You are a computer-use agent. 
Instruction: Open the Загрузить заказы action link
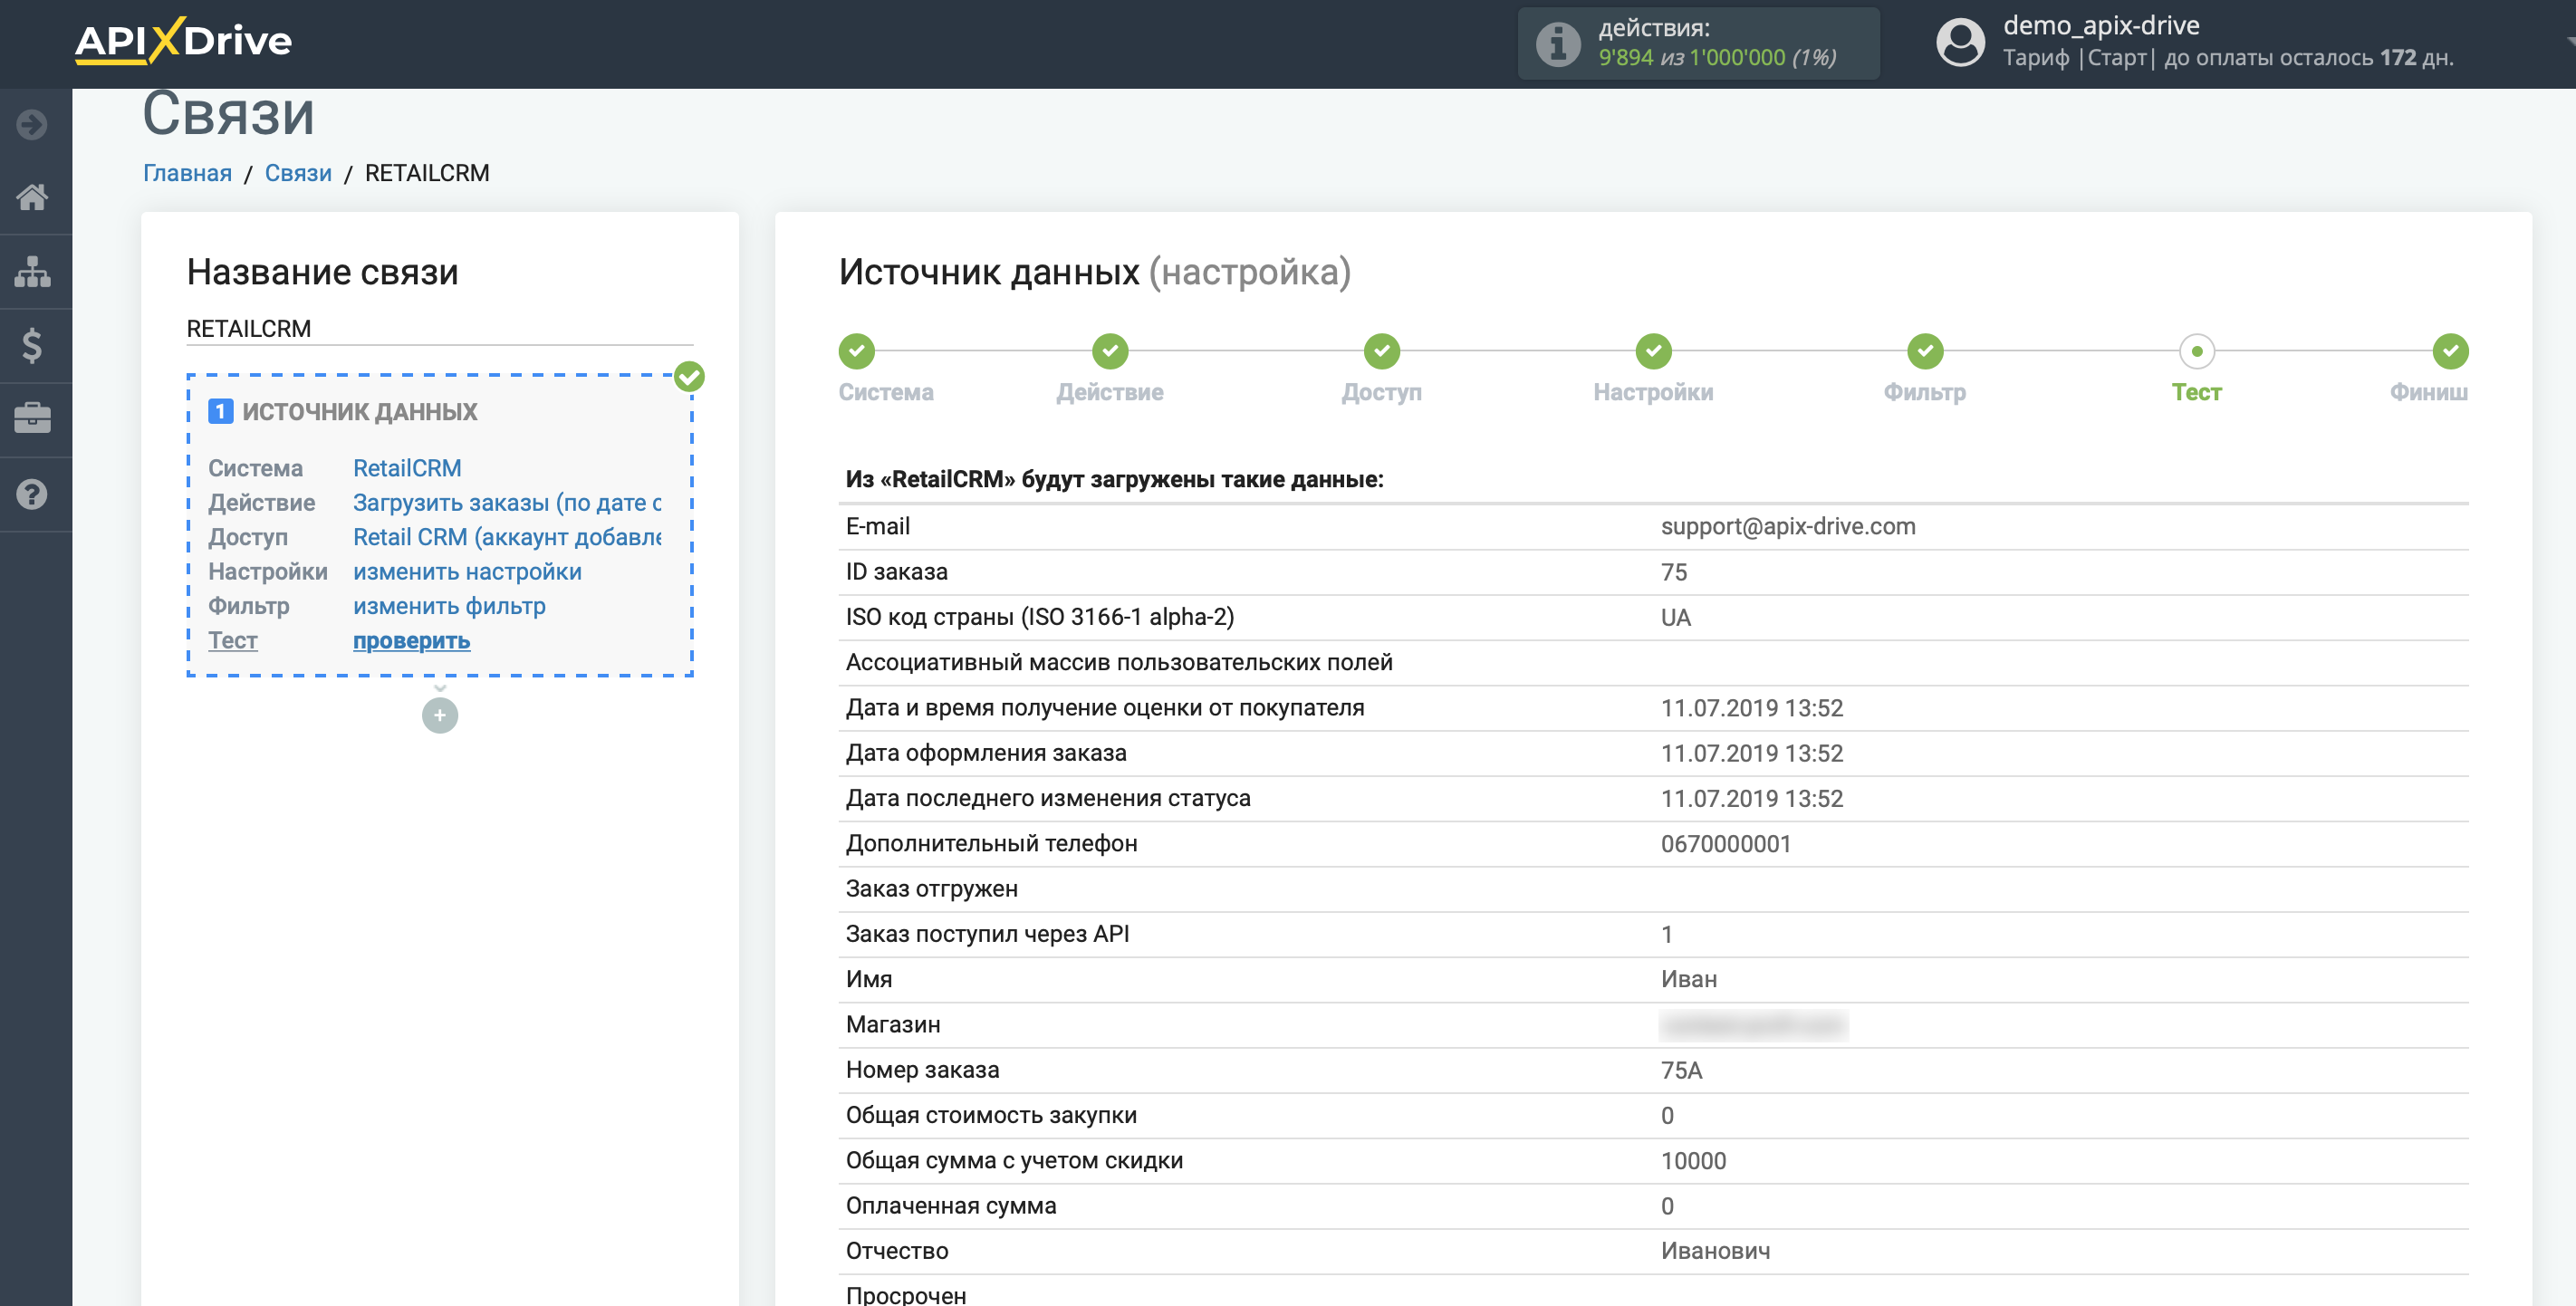coord(507,503)
